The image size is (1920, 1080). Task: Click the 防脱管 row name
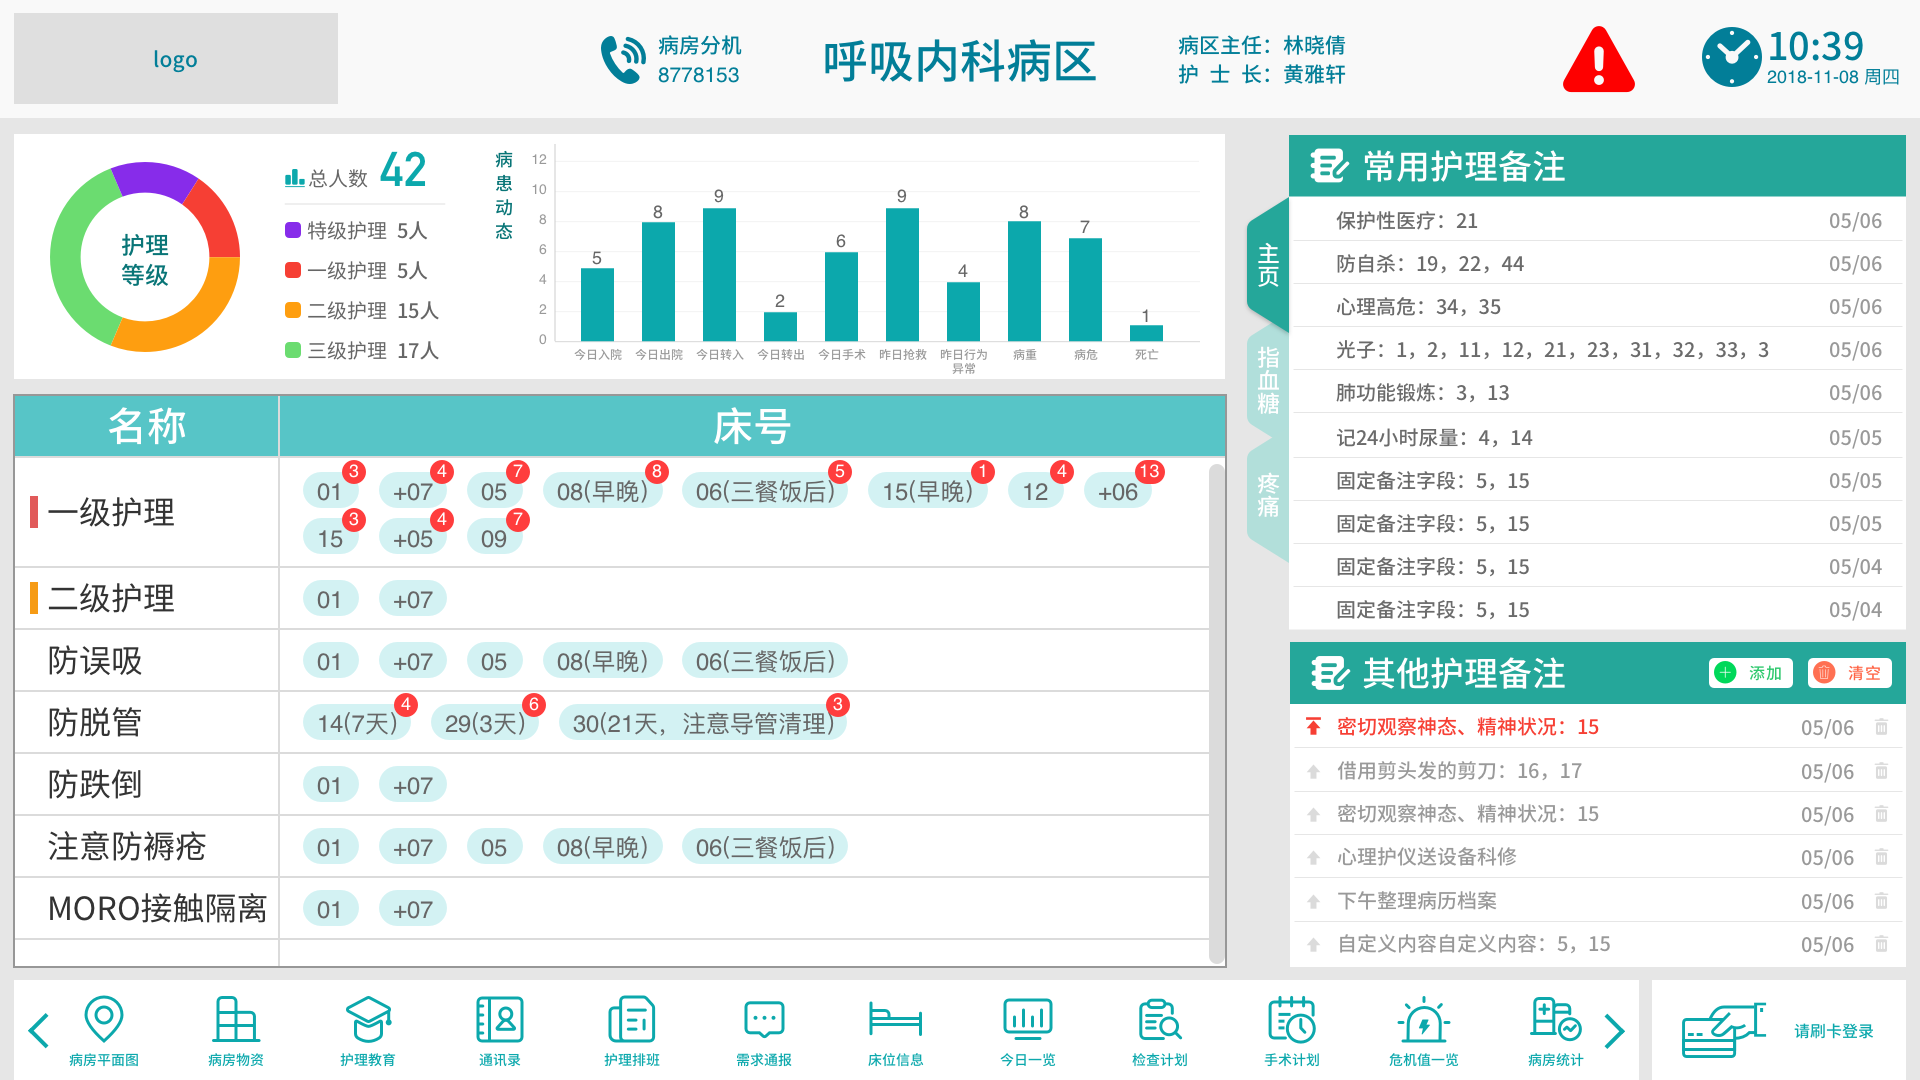click(95, 722)
